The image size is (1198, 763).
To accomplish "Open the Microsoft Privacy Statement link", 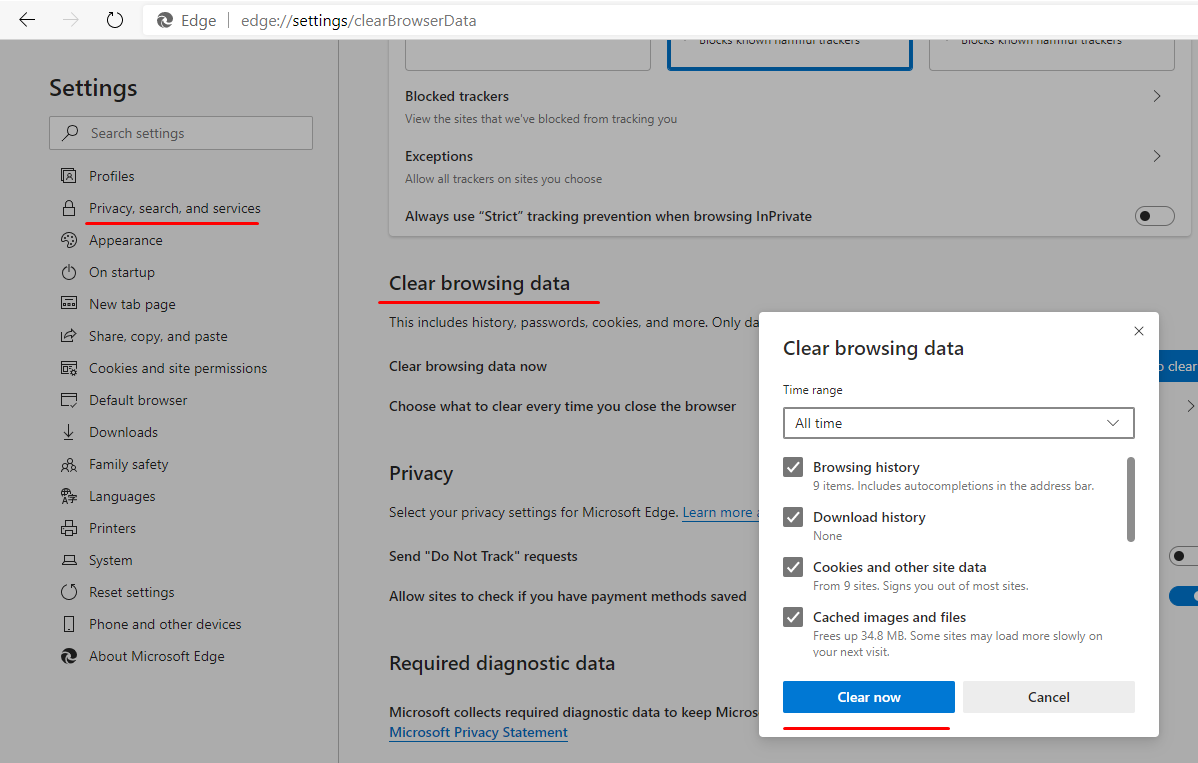I will pyautogui.click(x=478, y=732).
